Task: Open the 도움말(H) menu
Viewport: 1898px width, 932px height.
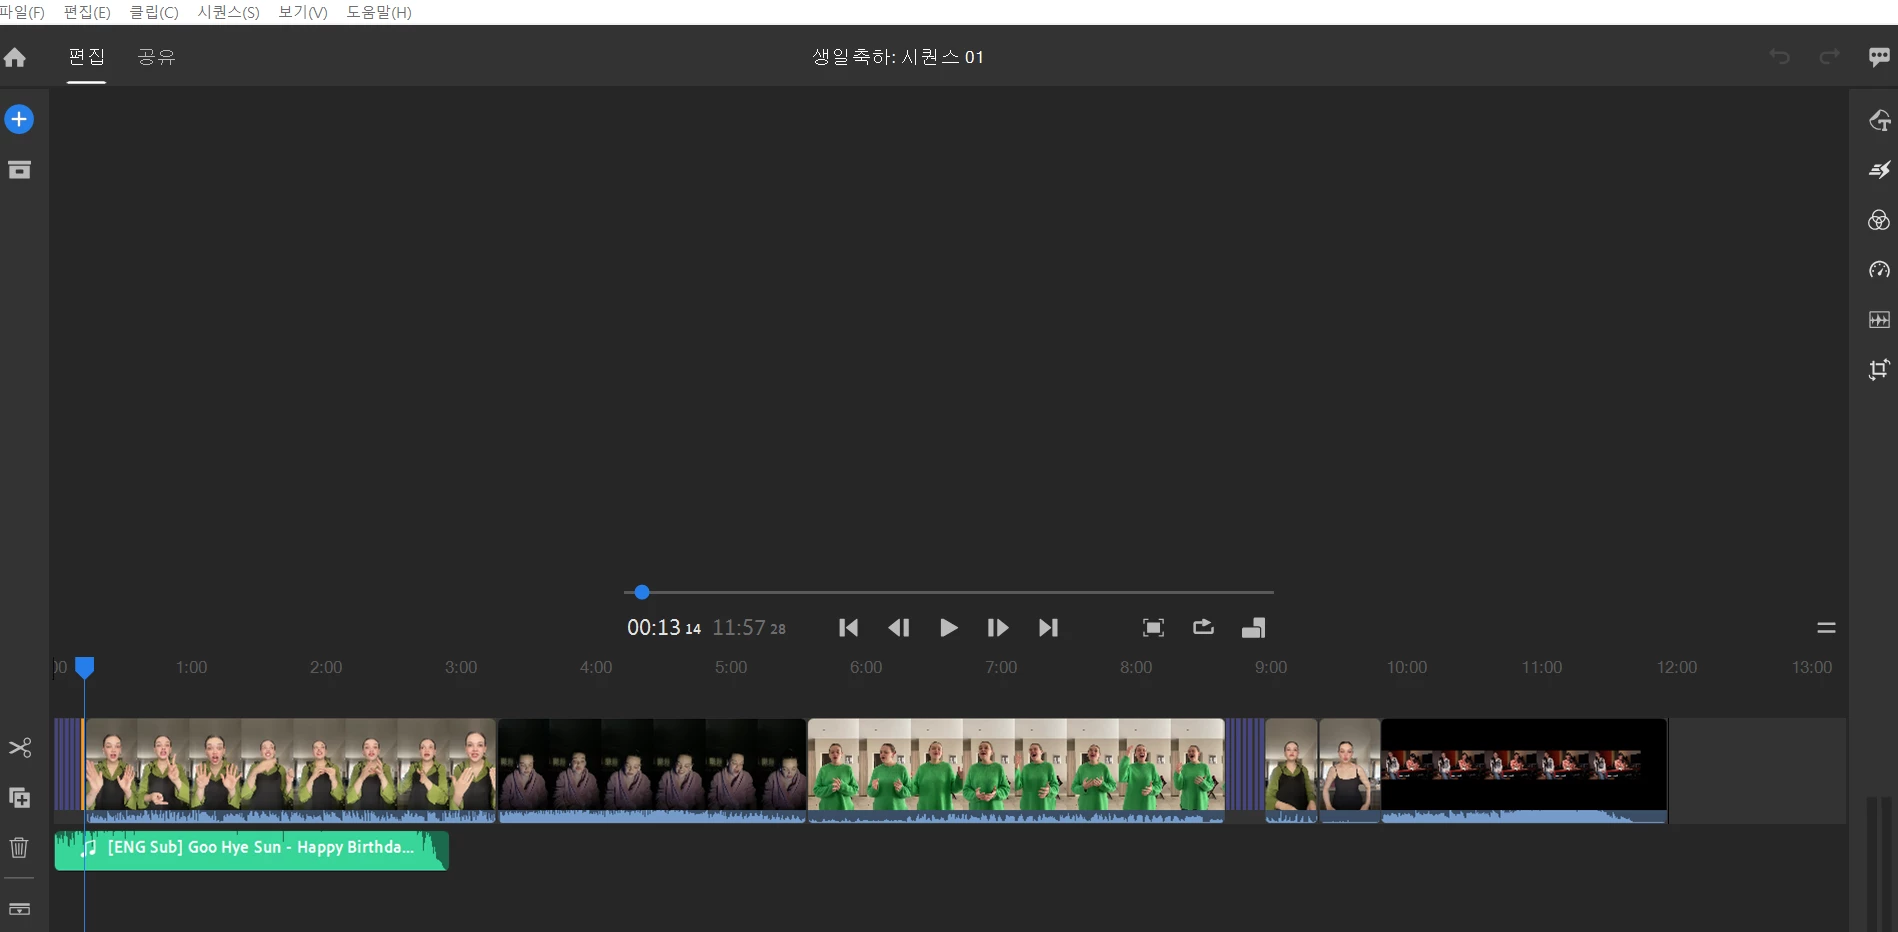Action: point(379,12)
